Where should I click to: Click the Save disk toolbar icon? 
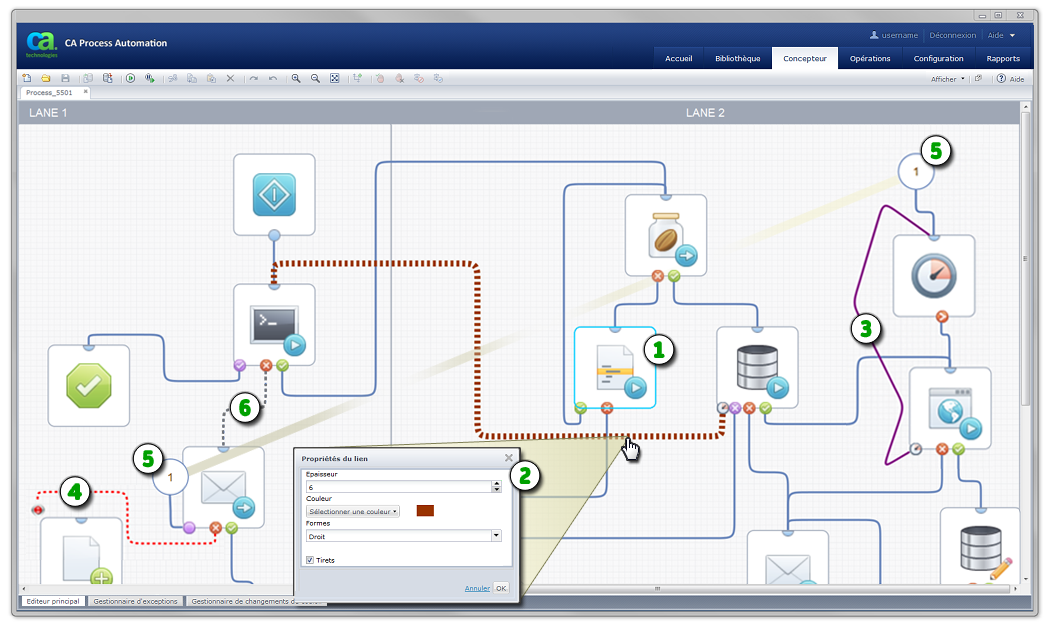[65, 78]
